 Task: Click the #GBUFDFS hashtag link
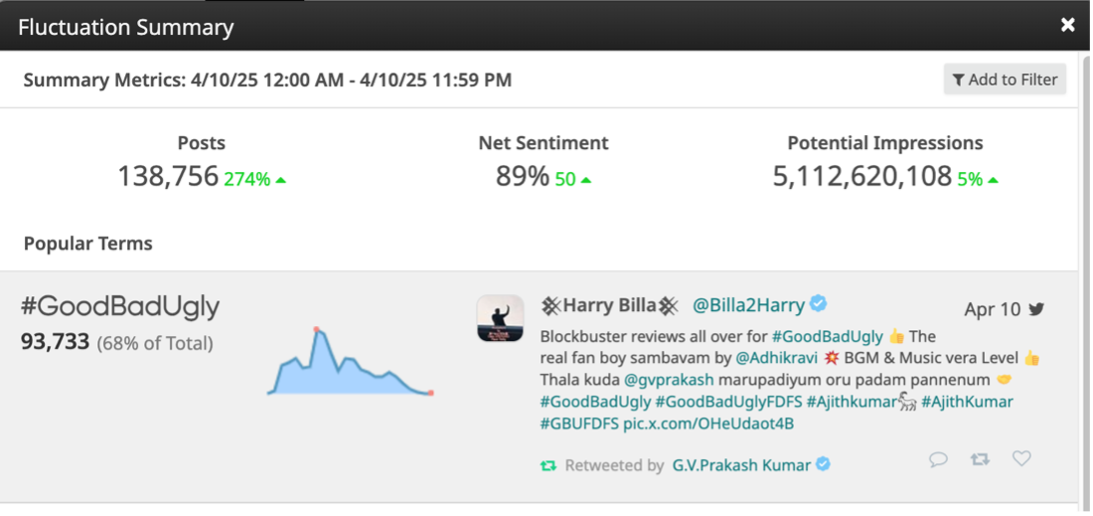coord(579,423)
